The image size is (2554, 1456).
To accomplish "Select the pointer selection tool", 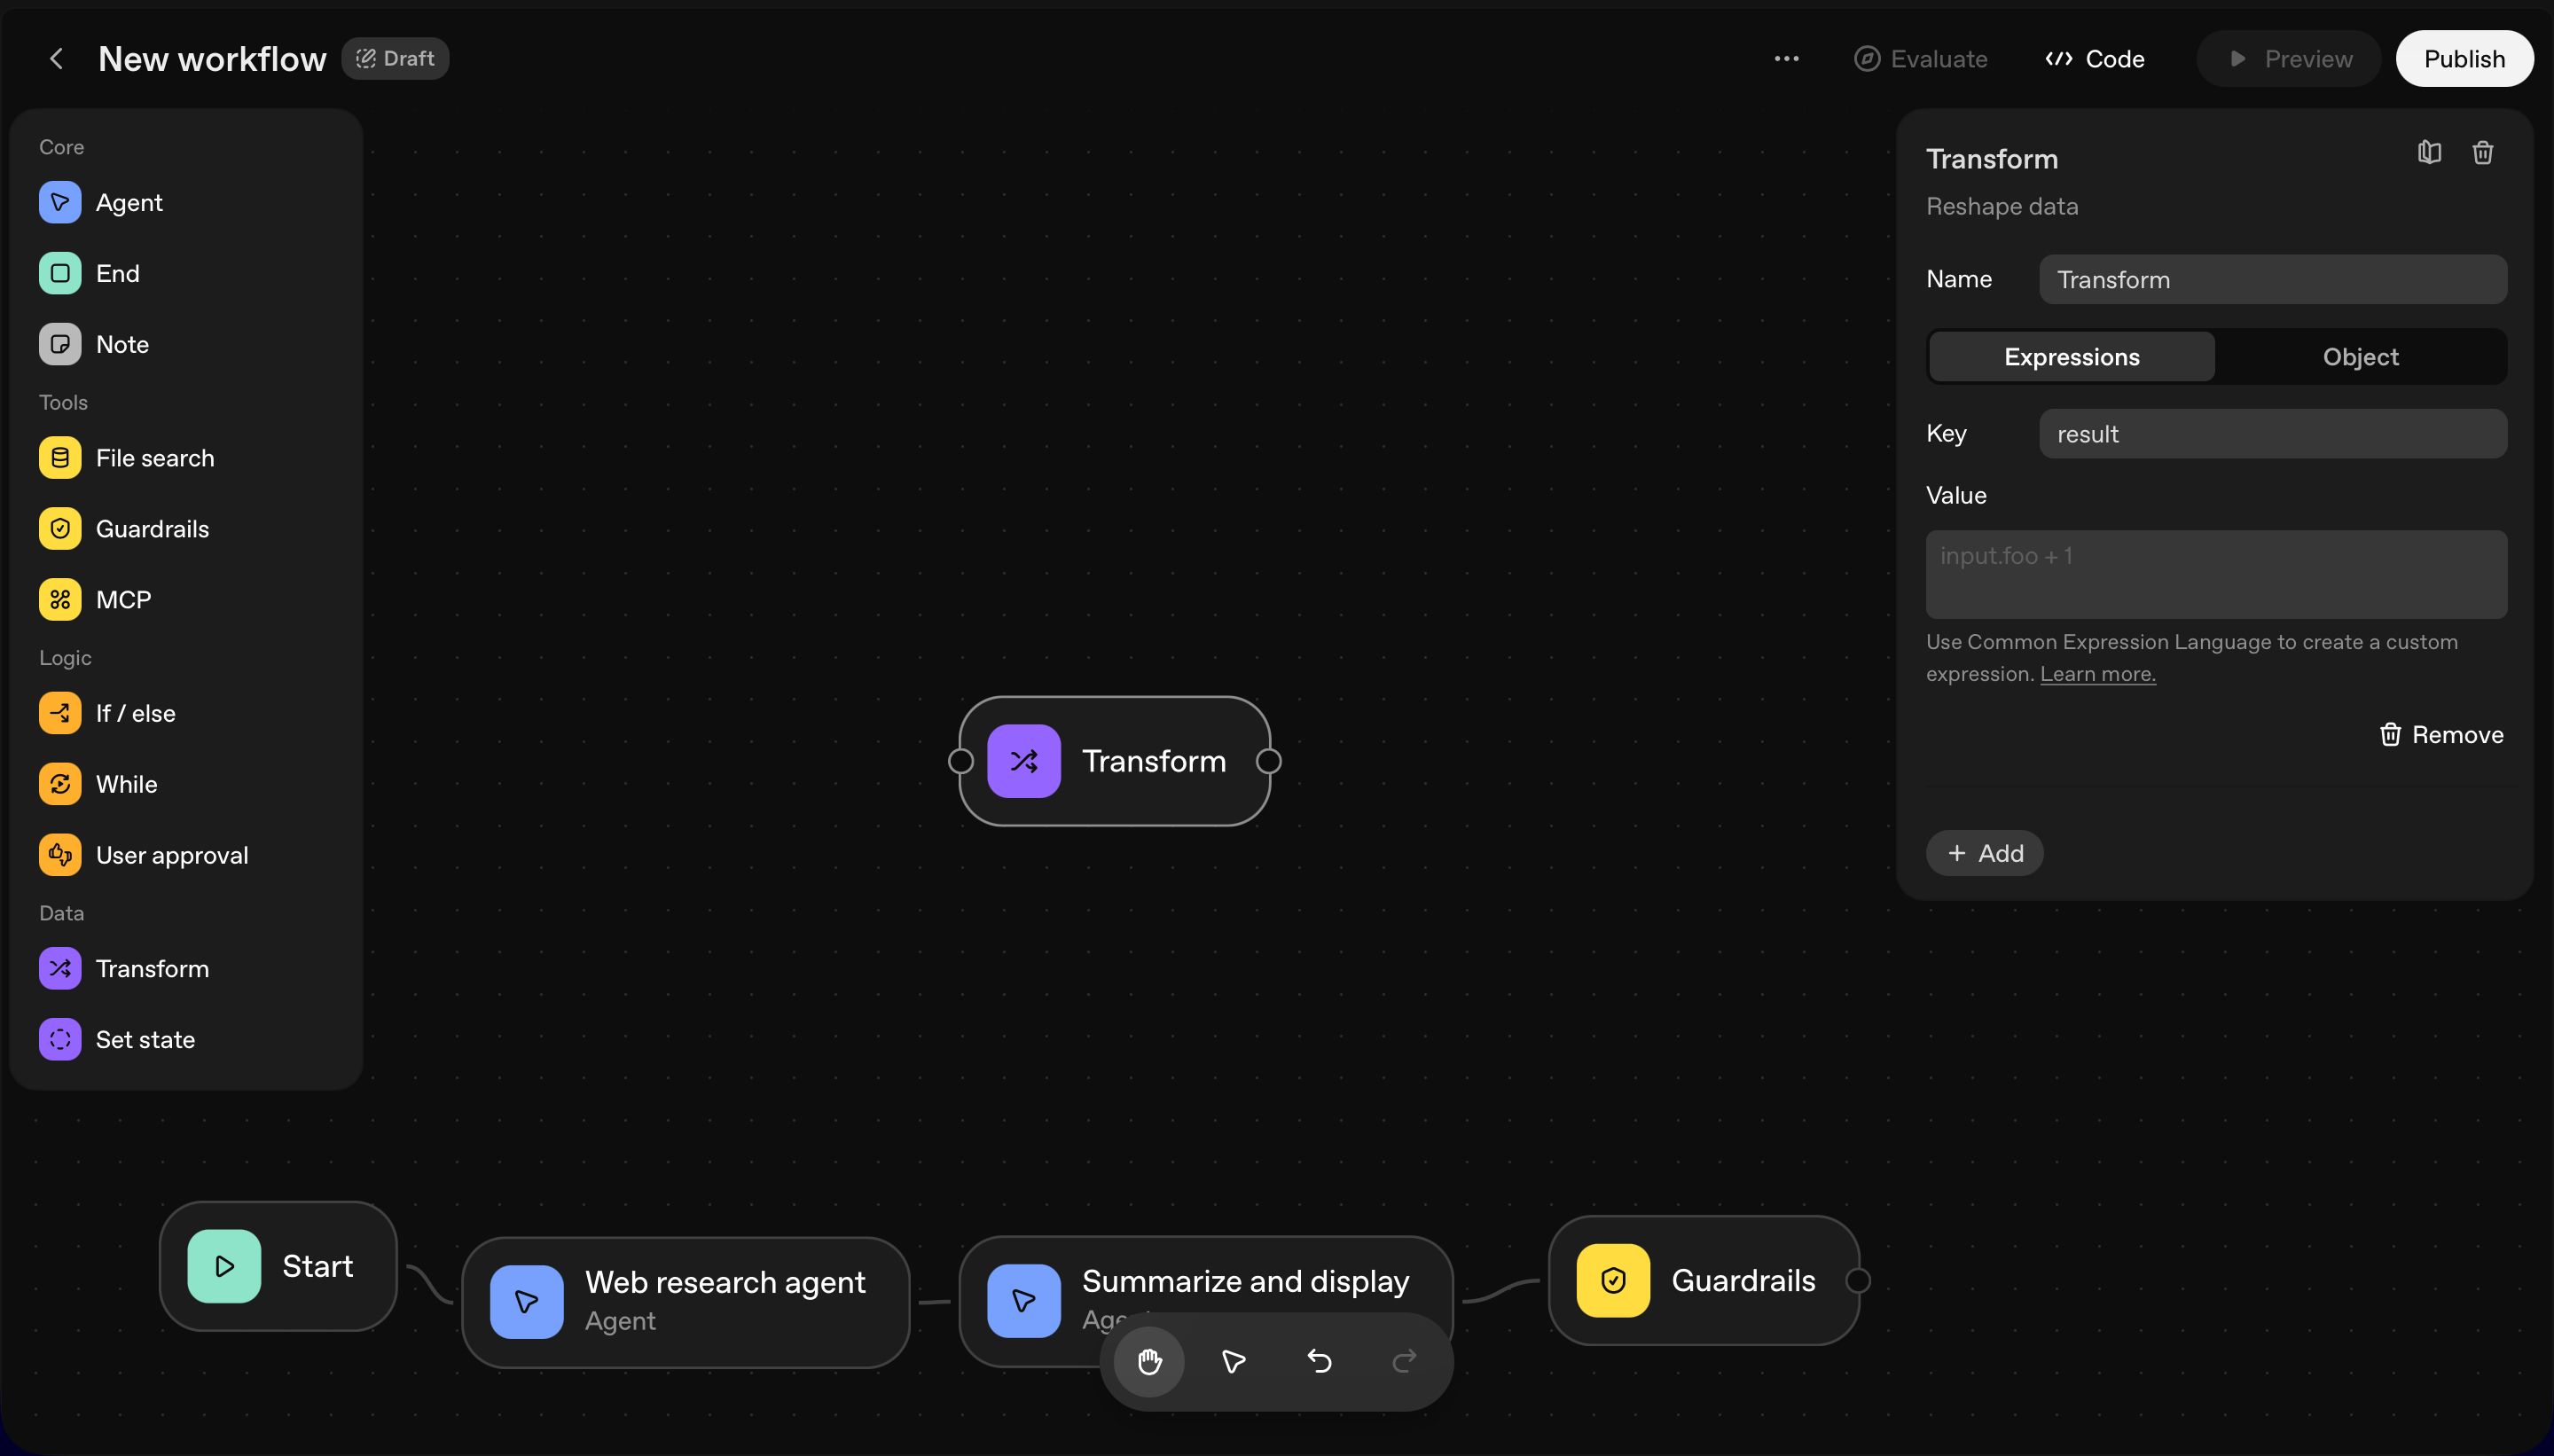I will (1234, 1361).
